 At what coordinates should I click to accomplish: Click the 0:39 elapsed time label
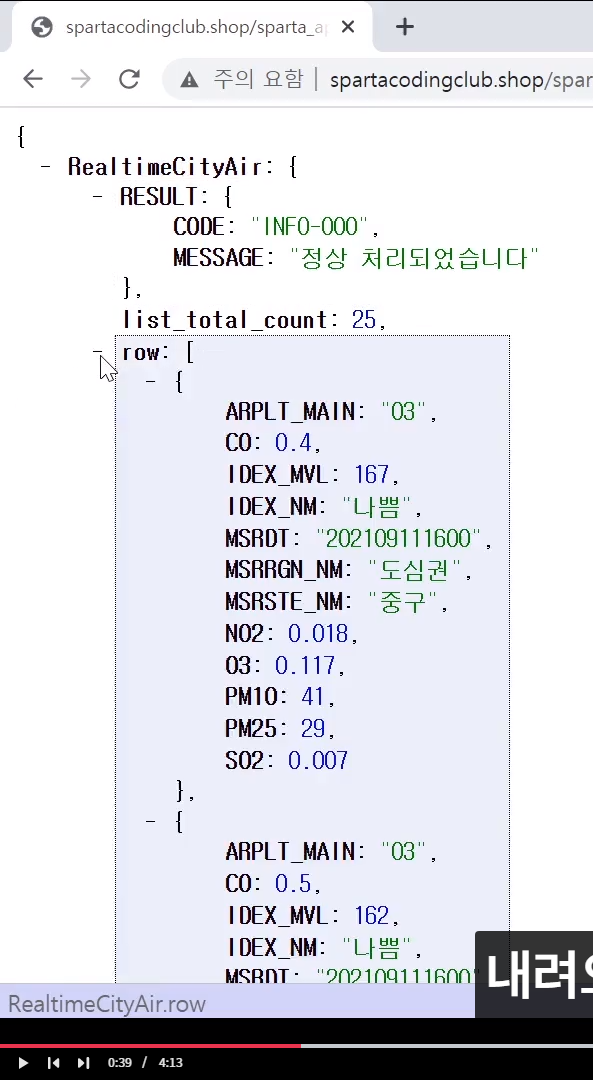(x=120, y=1063)
